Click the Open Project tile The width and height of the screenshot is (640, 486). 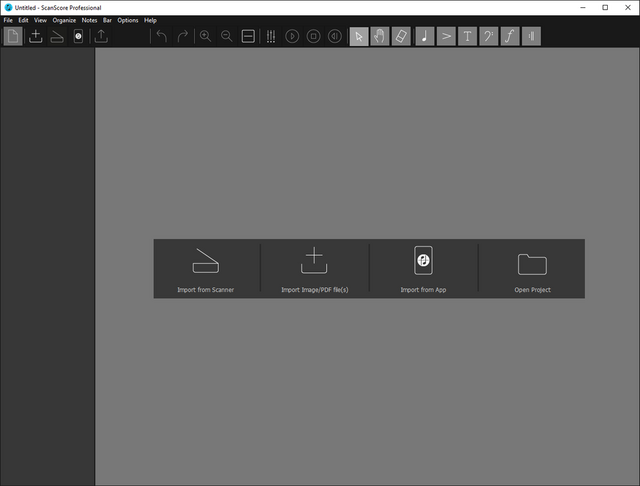click(532, 269)
